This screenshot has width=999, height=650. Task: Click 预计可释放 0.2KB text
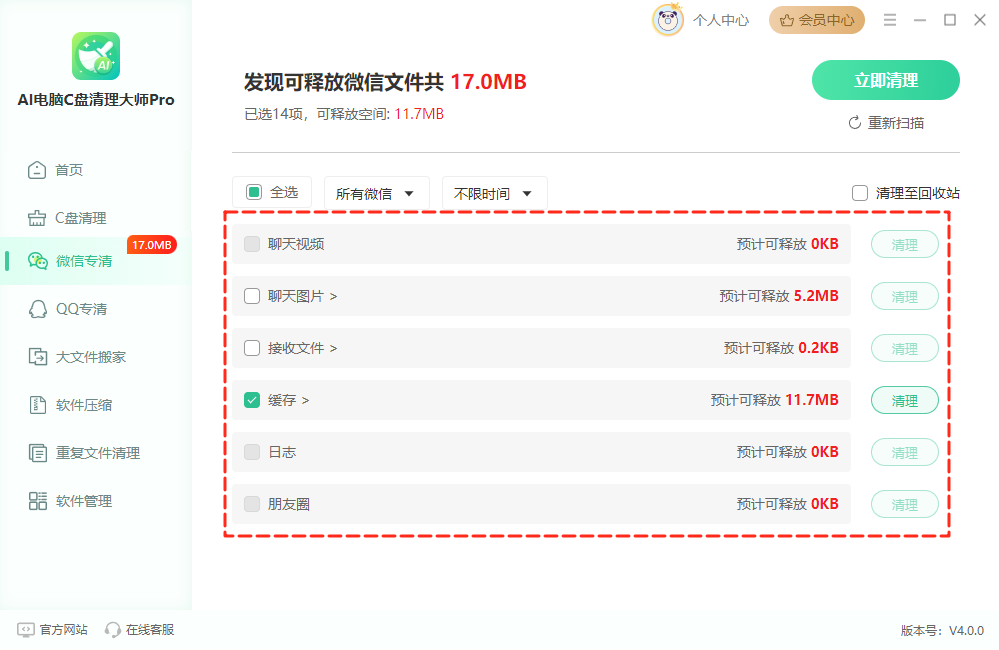point(781,348)
